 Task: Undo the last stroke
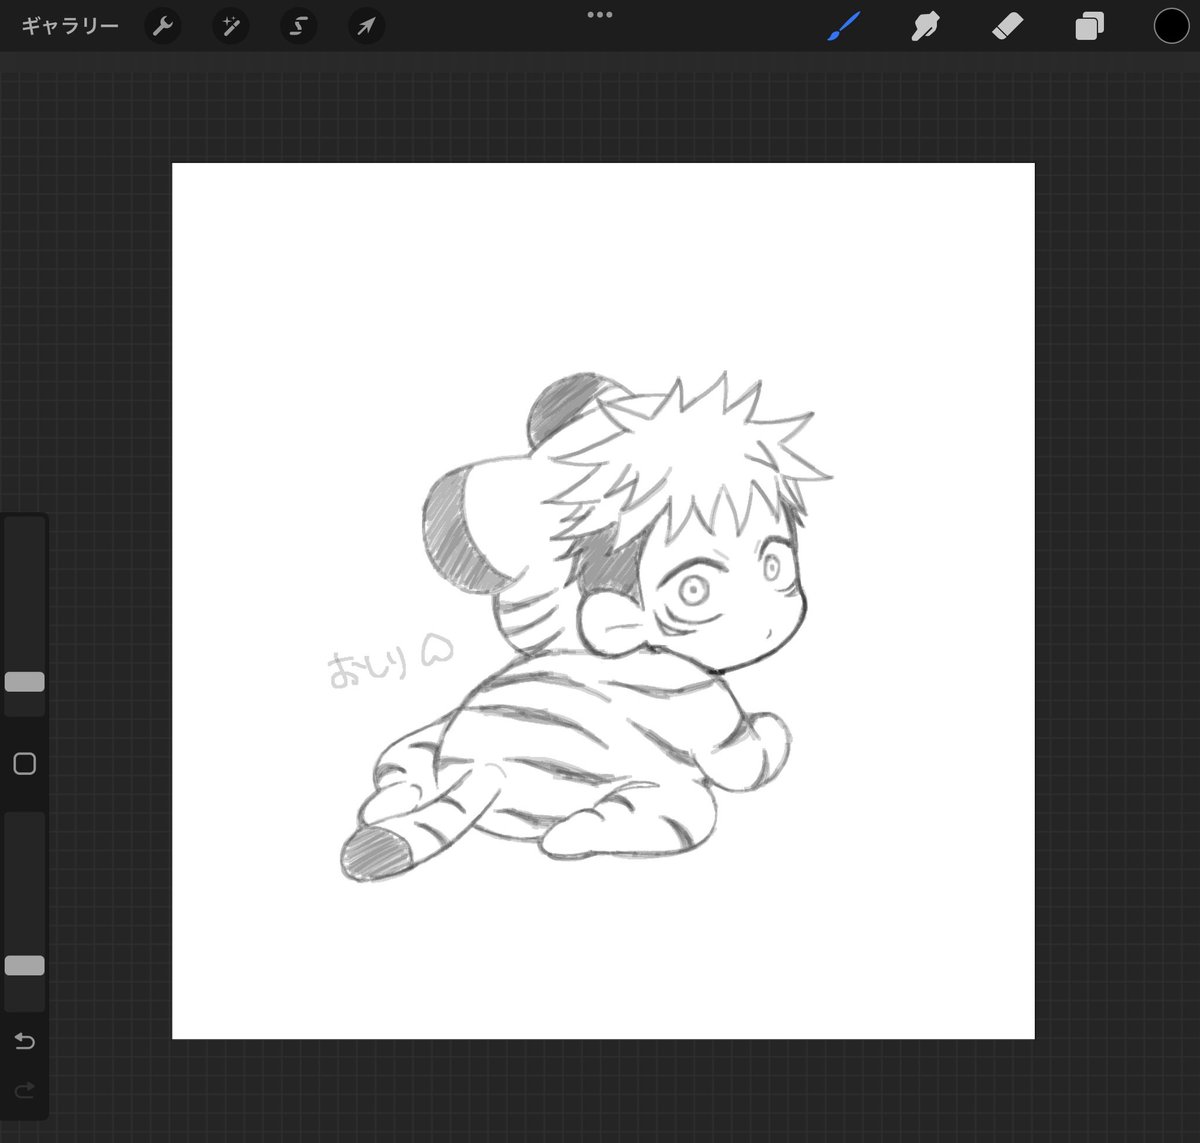tap(25, 1042)
